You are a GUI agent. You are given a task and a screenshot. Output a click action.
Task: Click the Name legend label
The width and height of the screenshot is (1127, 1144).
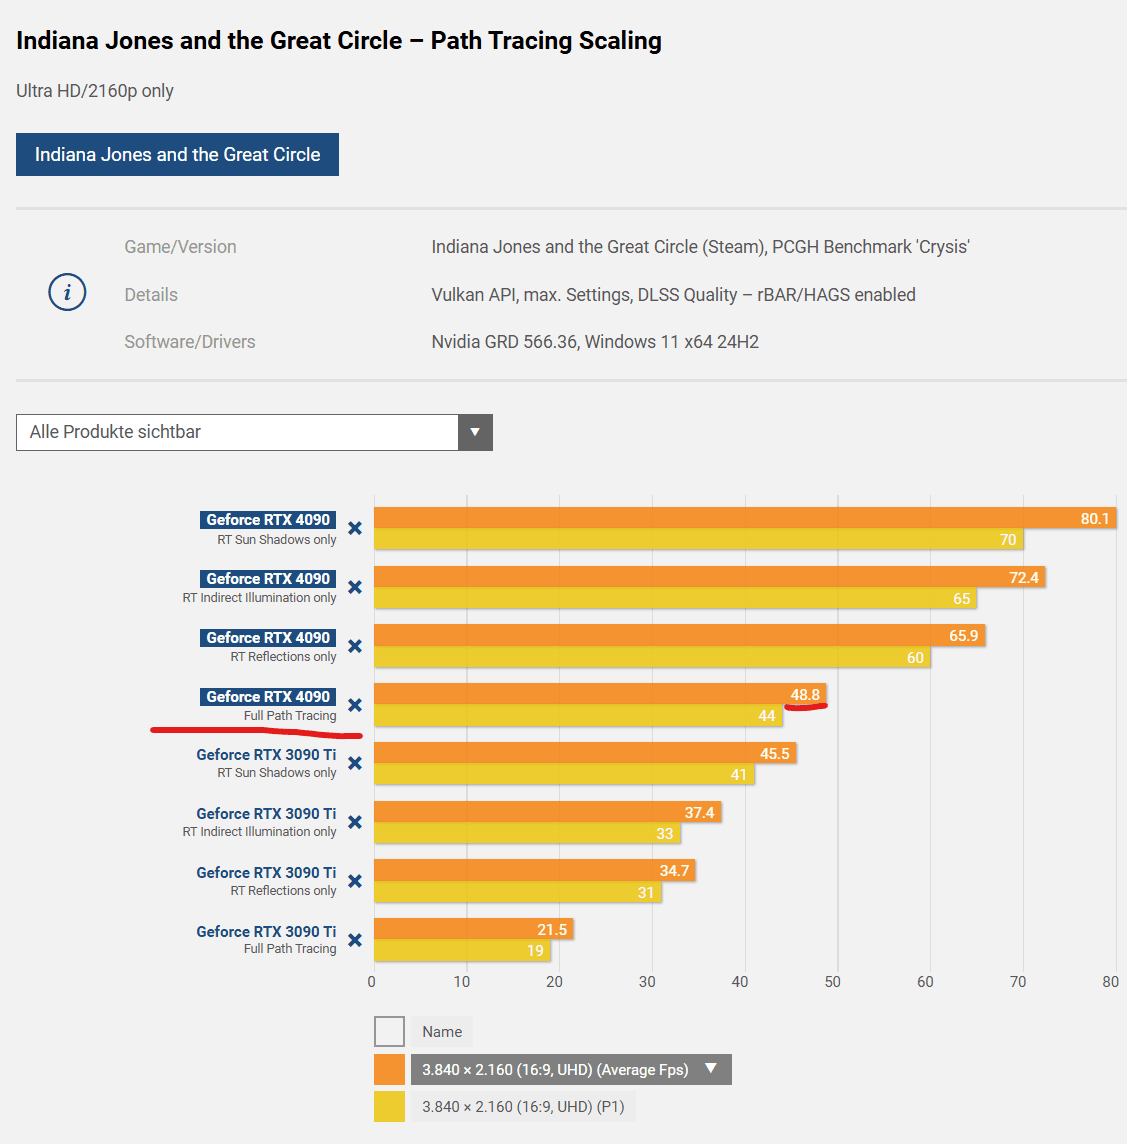tap(442, 1032)
